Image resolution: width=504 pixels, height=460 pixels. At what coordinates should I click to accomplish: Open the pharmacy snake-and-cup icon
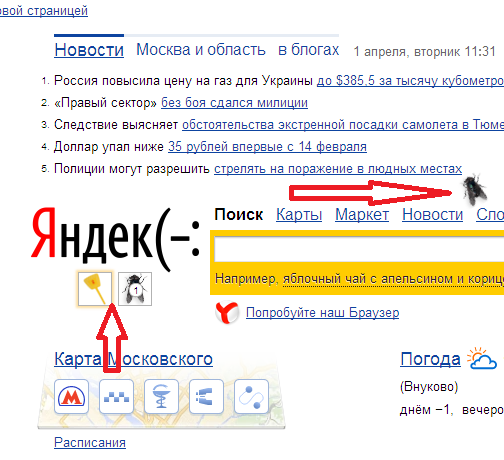point(161,396)
